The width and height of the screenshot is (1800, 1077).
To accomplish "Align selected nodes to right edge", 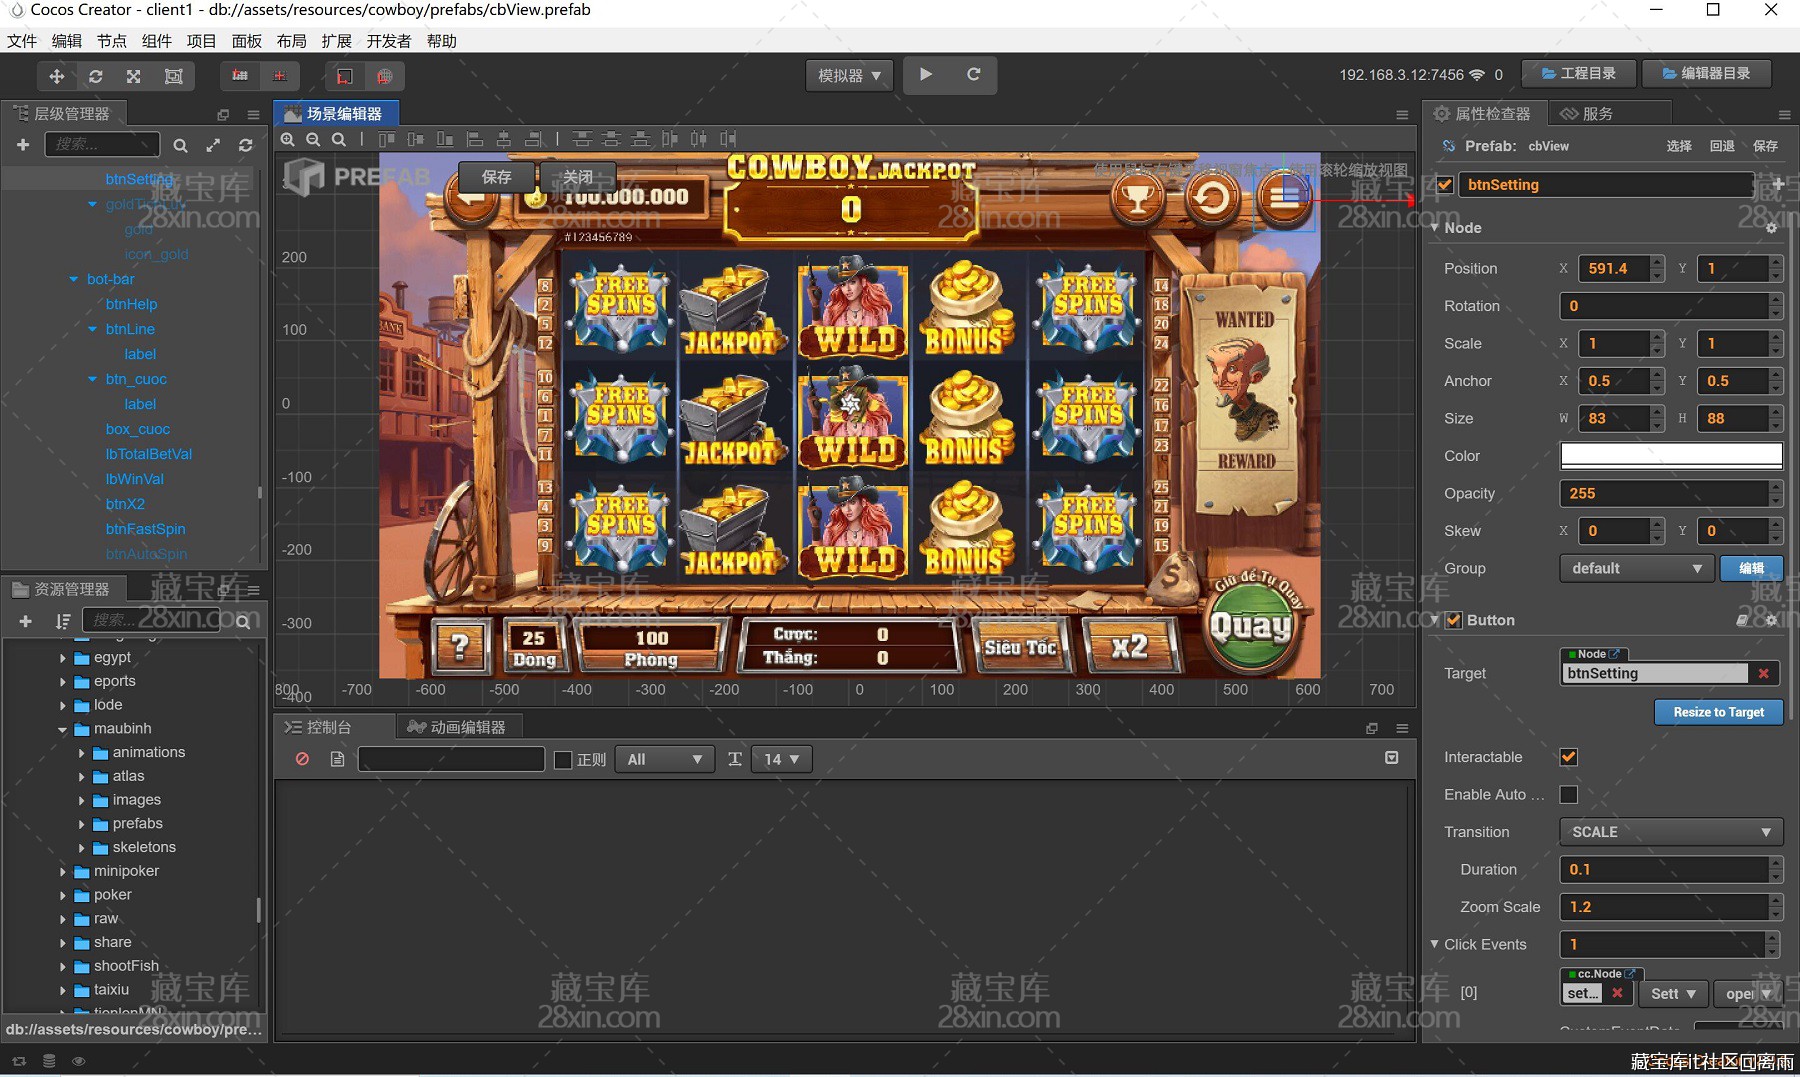I will click(x=533, y=140).
